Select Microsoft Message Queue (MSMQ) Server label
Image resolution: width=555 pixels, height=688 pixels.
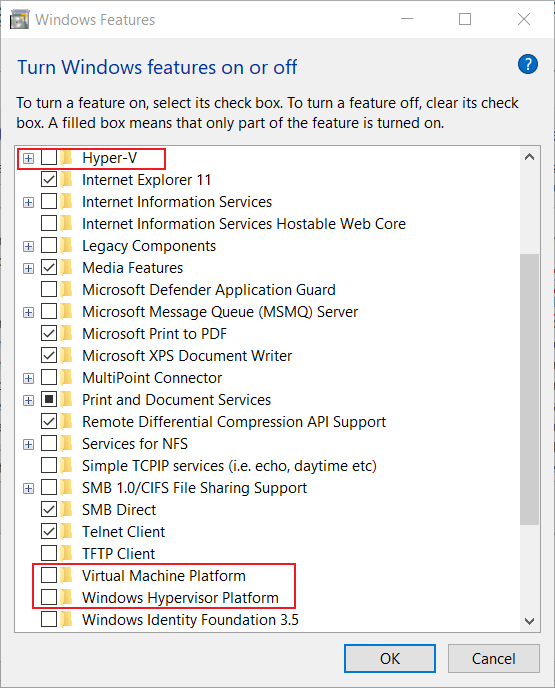coord(220,312)
